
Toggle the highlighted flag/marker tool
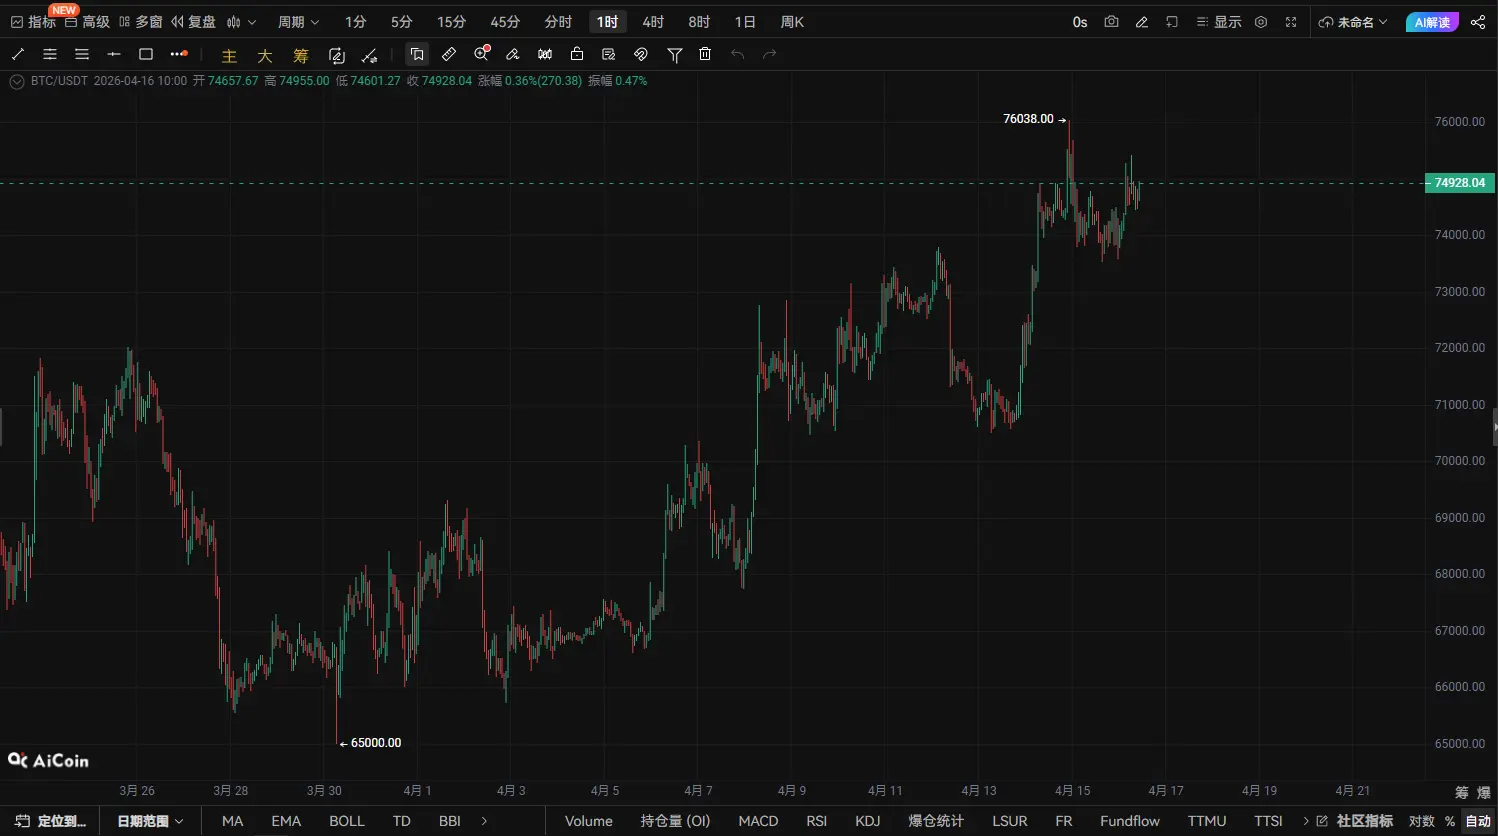click(x=417, y=54)
